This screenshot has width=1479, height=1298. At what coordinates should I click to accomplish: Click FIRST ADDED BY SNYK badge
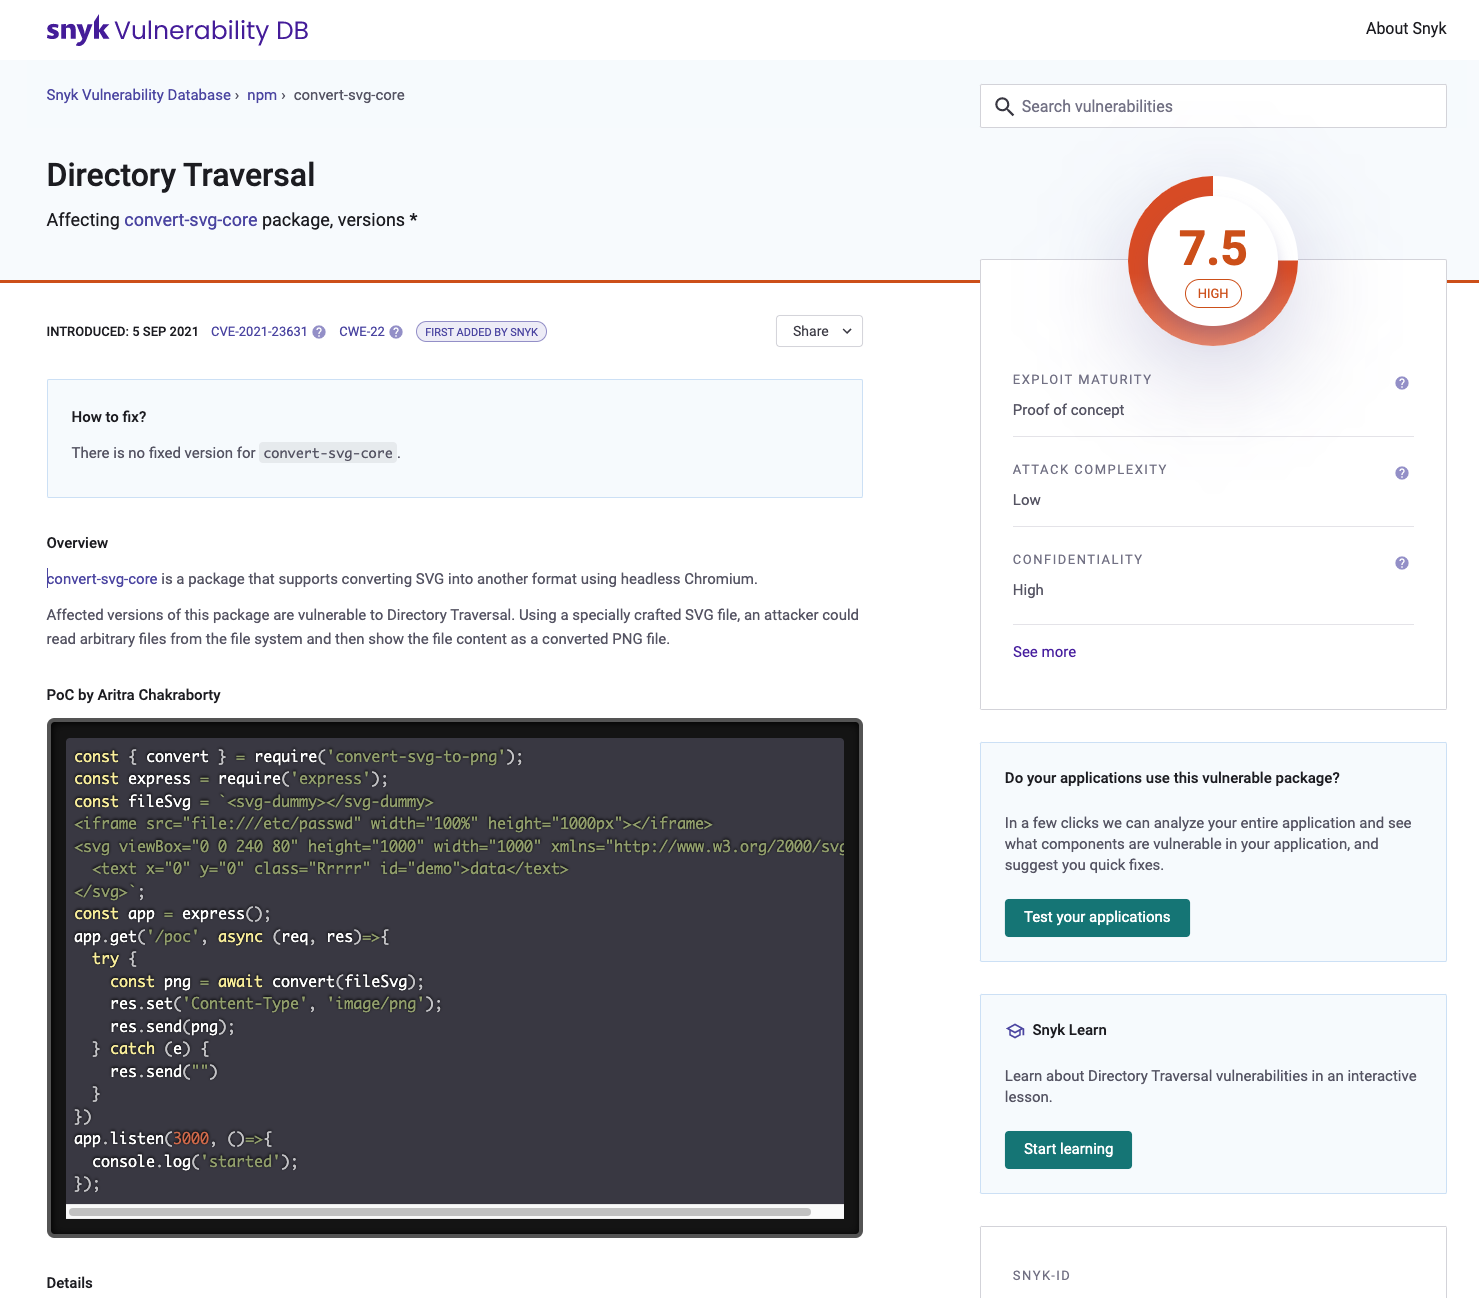[481, 332]
